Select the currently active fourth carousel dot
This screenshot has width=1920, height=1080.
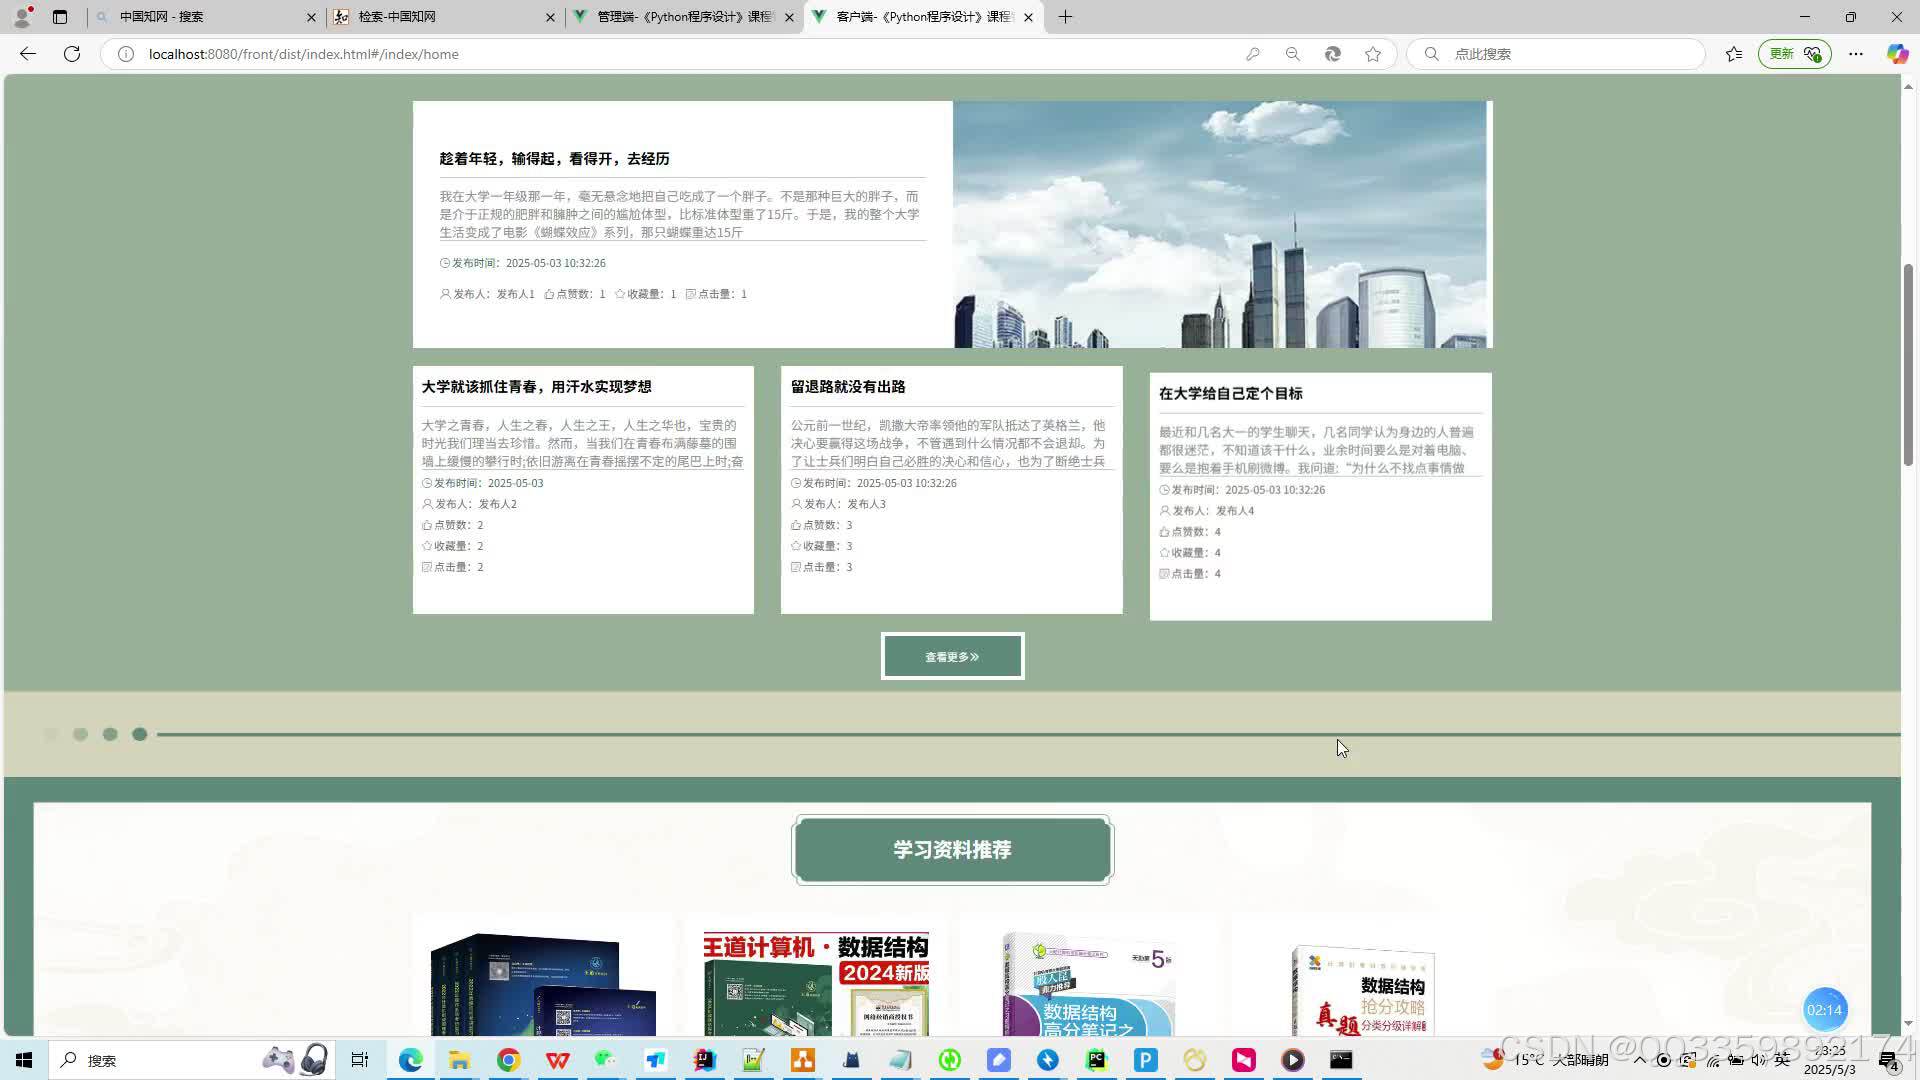pyautogui.click(x=140, y=734)
